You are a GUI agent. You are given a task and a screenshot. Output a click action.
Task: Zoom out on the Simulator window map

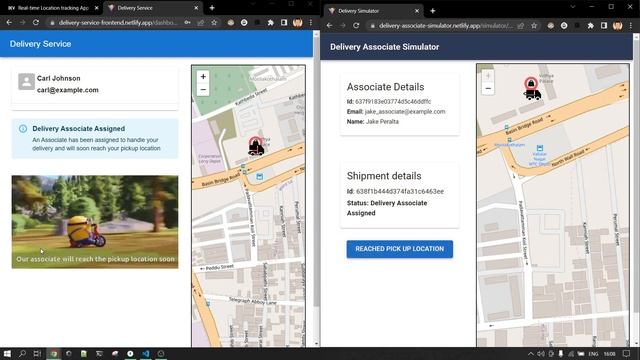(488, 88)
